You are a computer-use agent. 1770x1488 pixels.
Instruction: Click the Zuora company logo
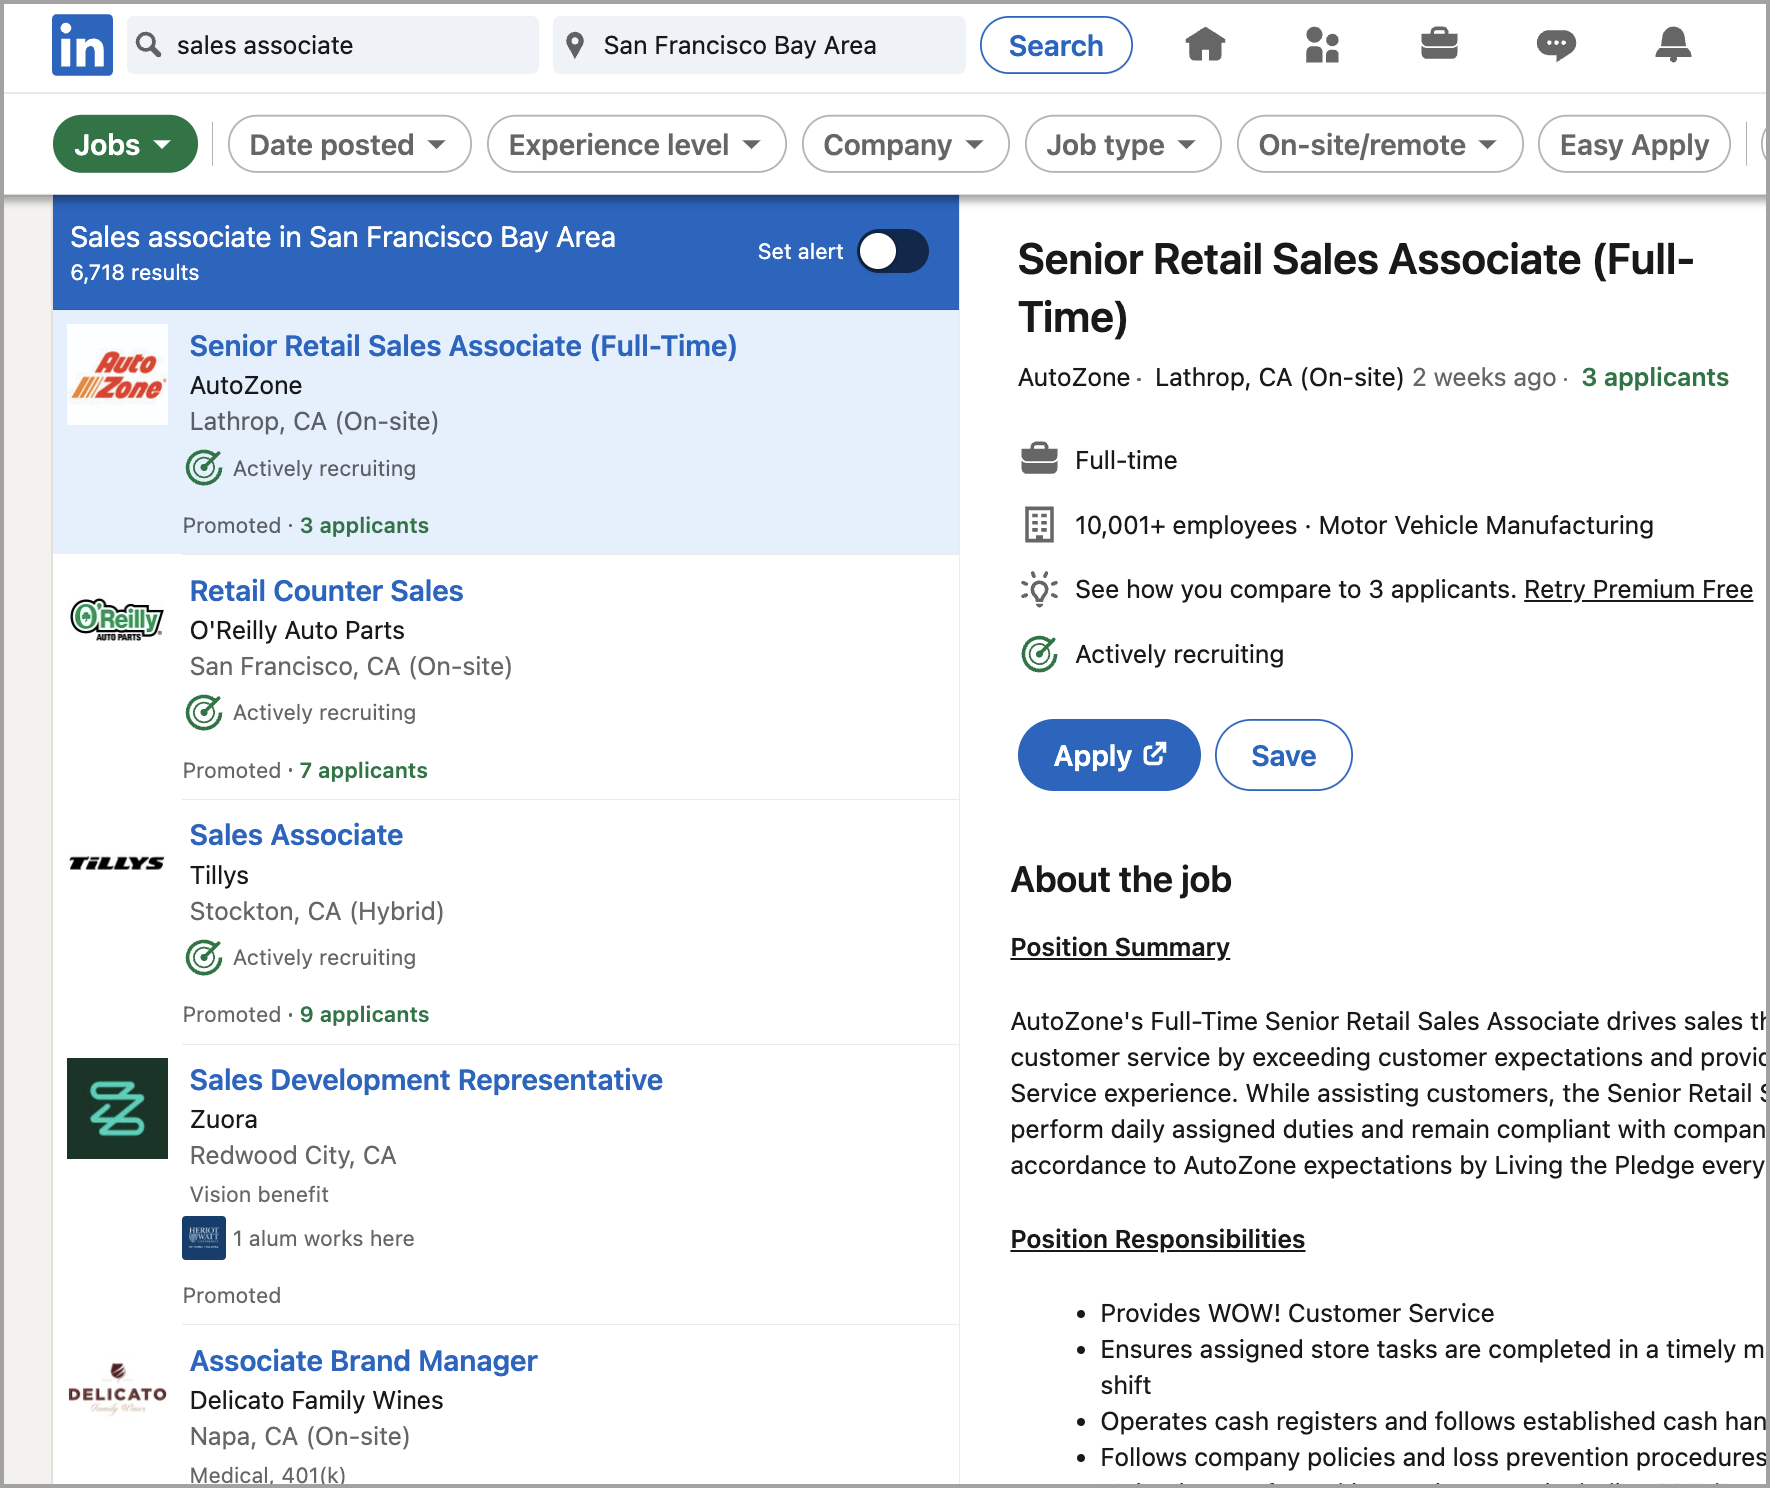(x=117, y=1108)
